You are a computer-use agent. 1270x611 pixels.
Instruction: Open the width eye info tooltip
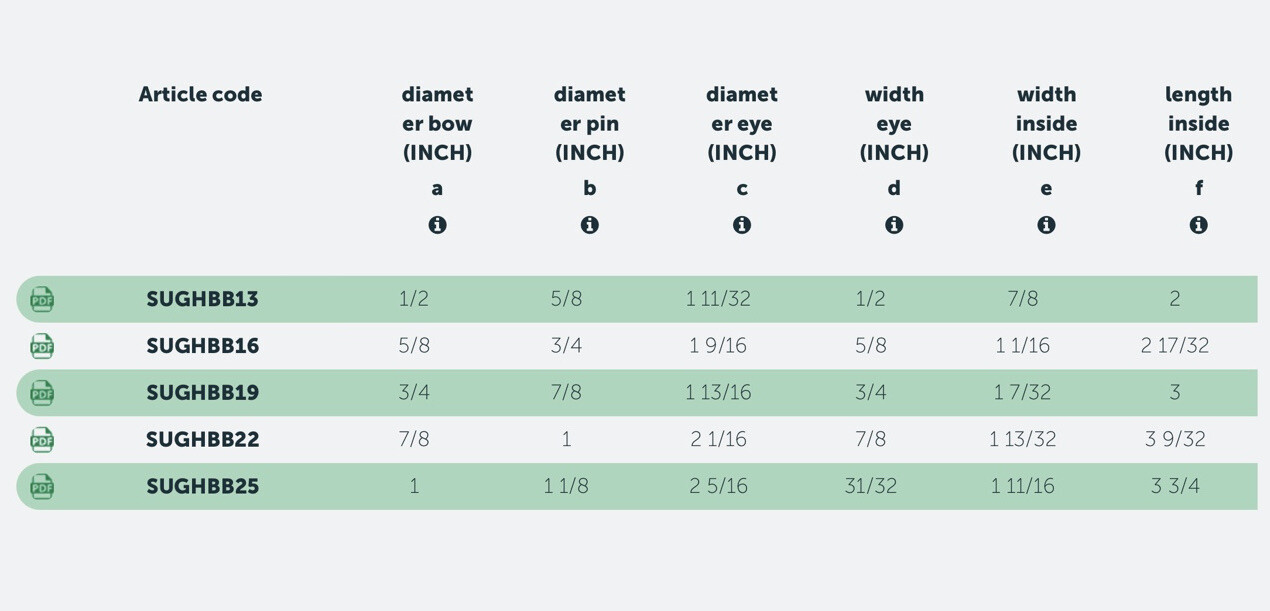[x=894, y=225]
